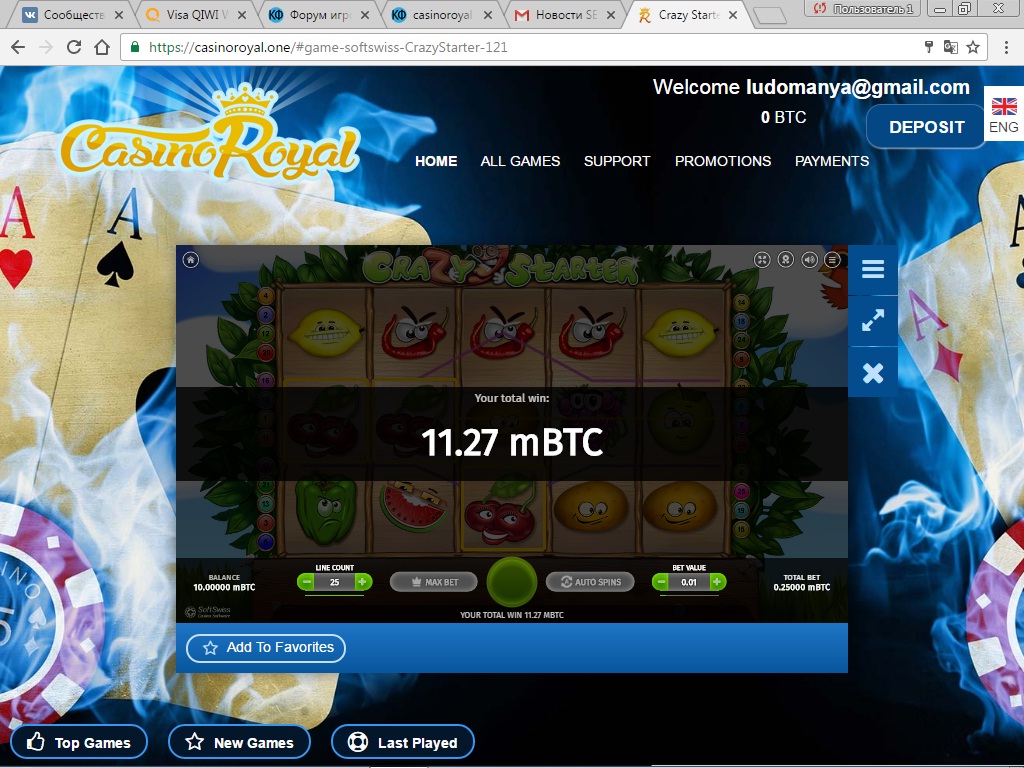Select payline 18 marker
The width and height of the screenshot is (1024, 768).
click(741, 321)
